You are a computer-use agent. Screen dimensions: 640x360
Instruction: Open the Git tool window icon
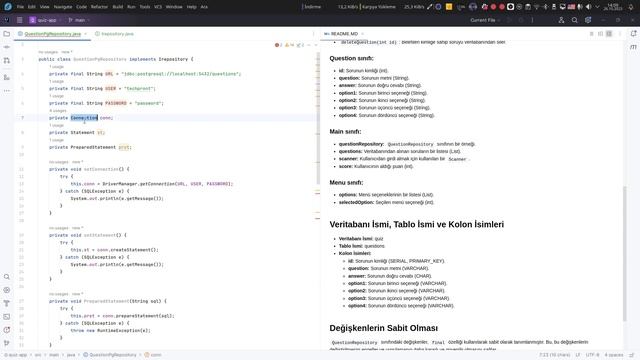pos(7,343)
